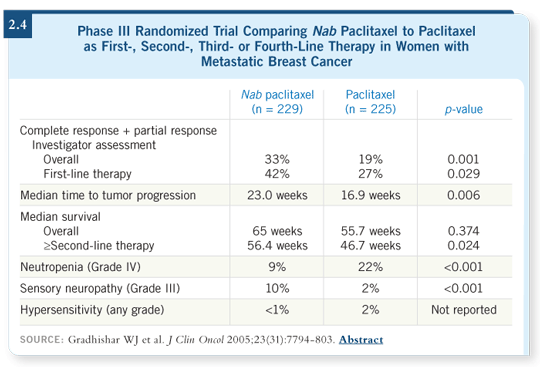The image size is (540, 367).
Task: Click the table title heading text
Action: click(x=276, y=46)
